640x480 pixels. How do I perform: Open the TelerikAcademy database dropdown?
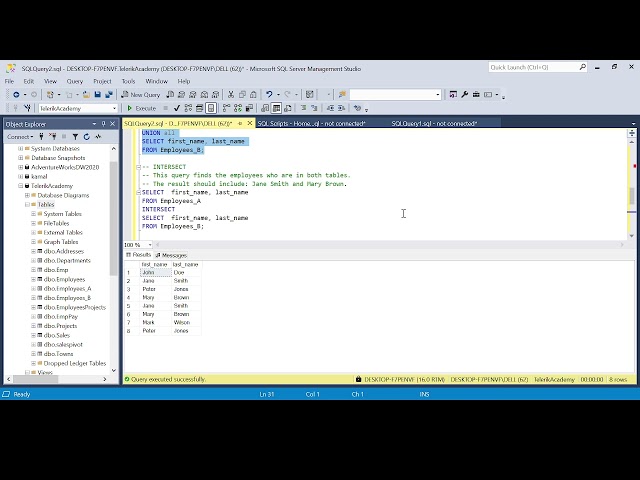(x=114, y=109)
